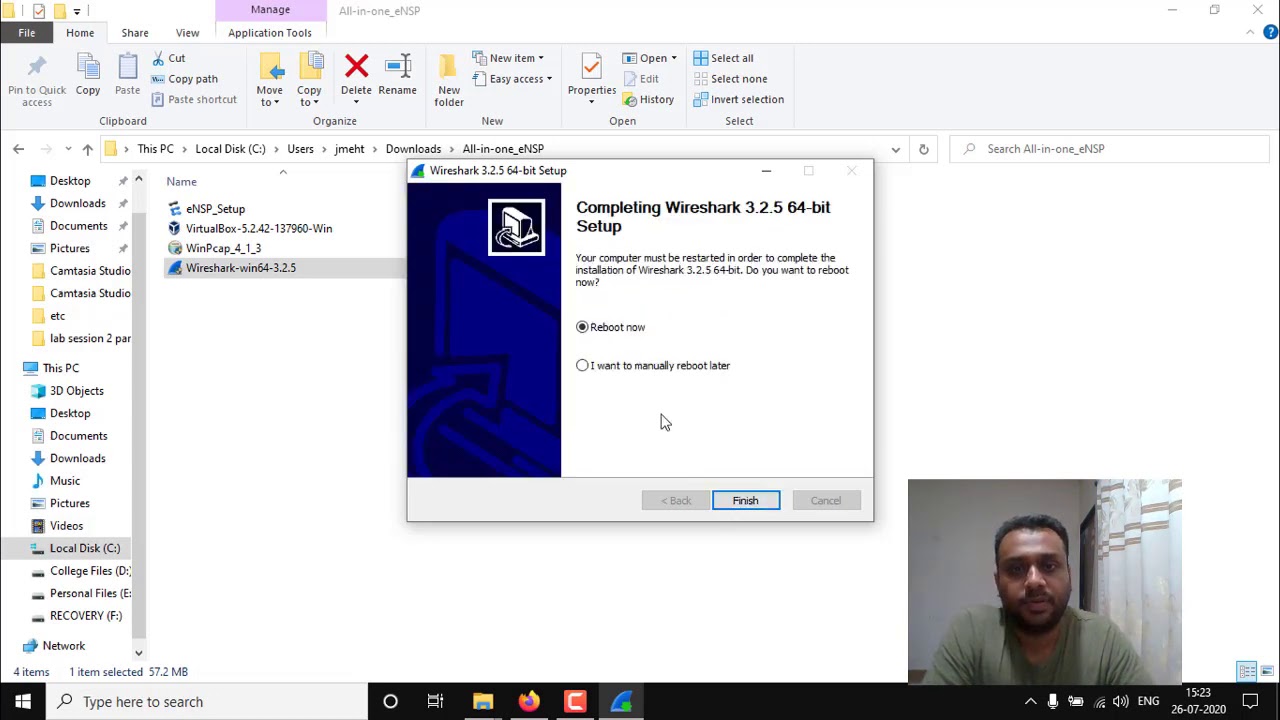Click the address bar history dropdown
The width and height of the screenshot is (1280, 720).
click(x=895, y=149)
